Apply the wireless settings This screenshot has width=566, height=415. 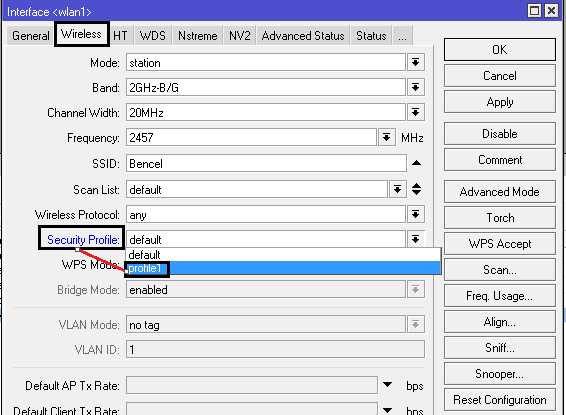[x=500, y=102]
